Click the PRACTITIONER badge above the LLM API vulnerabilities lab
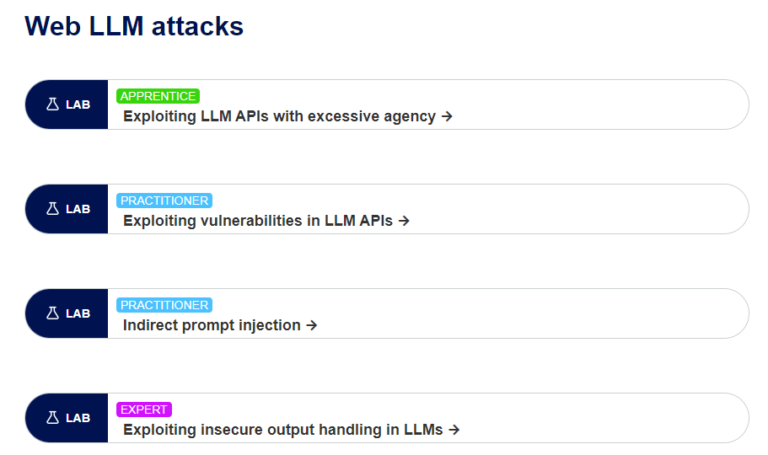This screenshot has height=455, width=768. click(164, 200)
